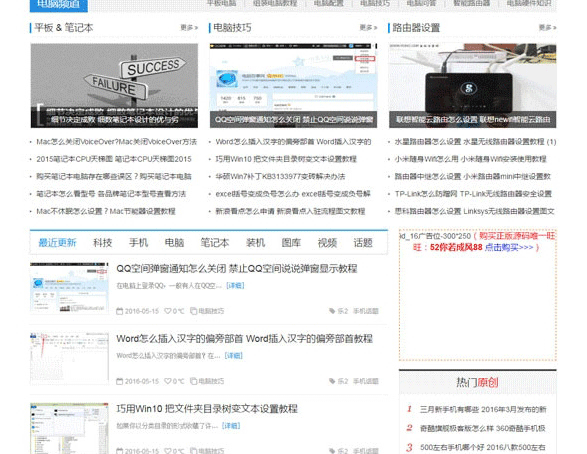
Task: Open link Mac怎么关闭VoiceOver
Action: tap(116, 142)
